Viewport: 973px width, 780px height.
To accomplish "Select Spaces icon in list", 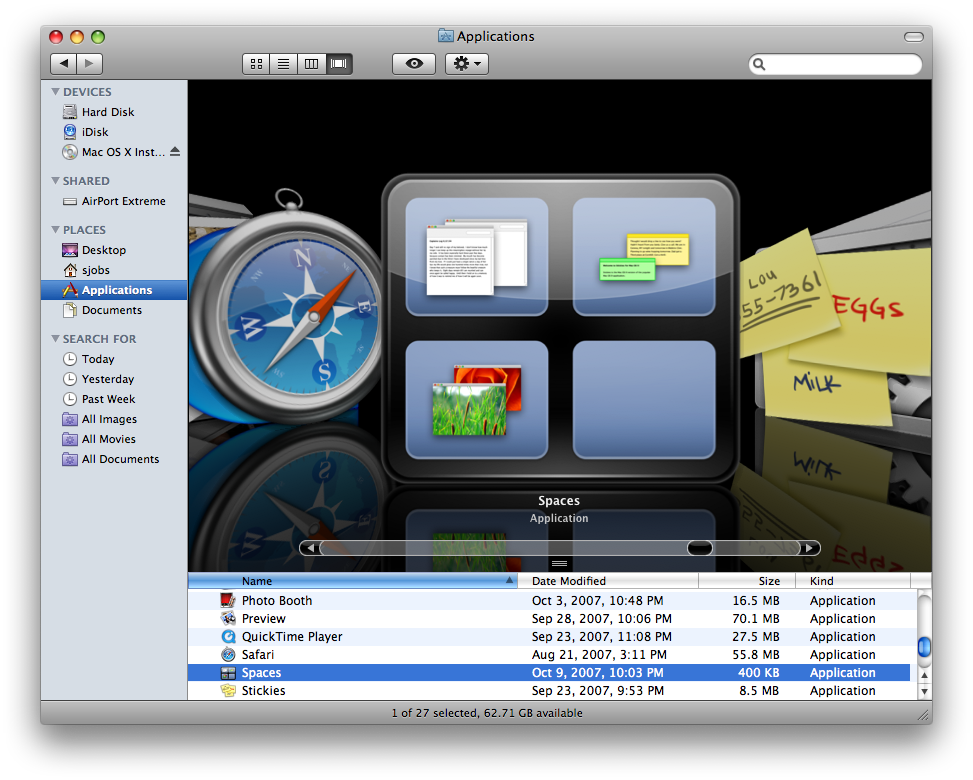I will coord(228,673).
